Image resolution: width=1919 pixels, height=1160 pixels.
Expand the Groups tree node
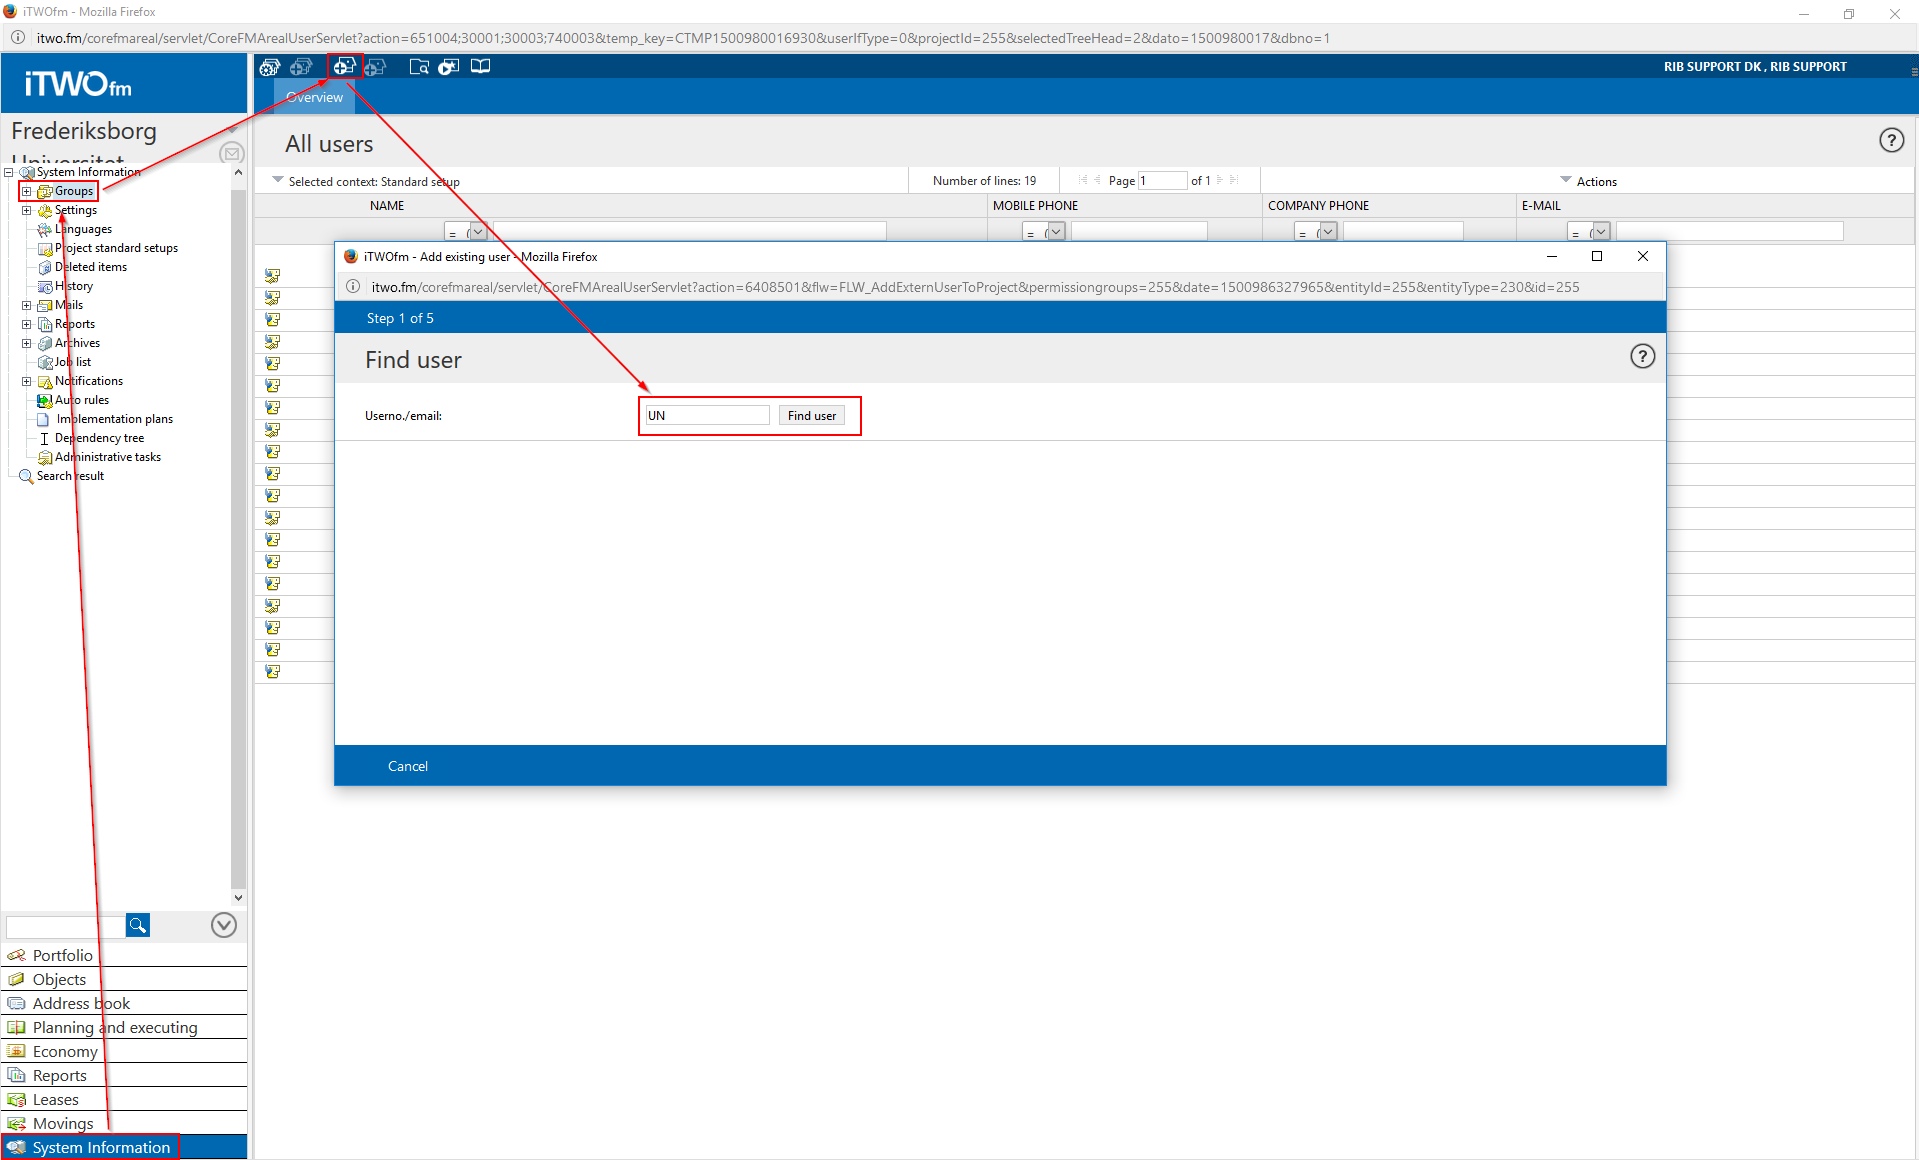click(27, 191)
